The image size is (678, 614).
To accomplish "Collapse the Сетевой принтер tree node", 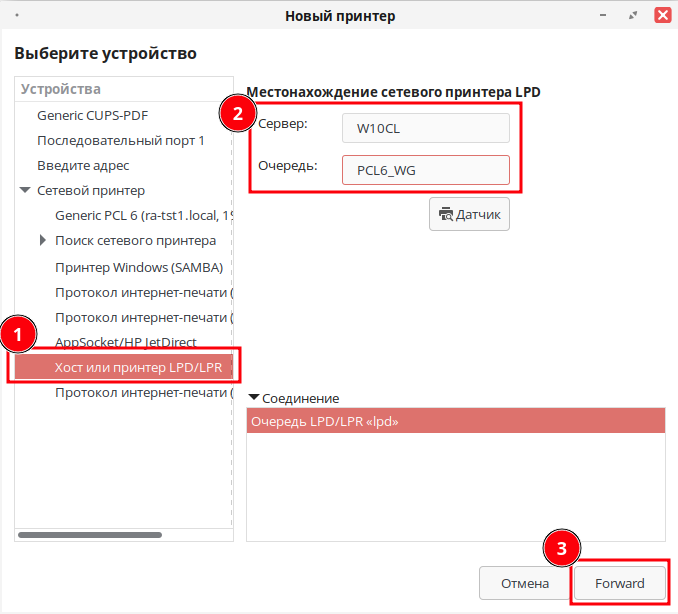I will tap(25, 190).
